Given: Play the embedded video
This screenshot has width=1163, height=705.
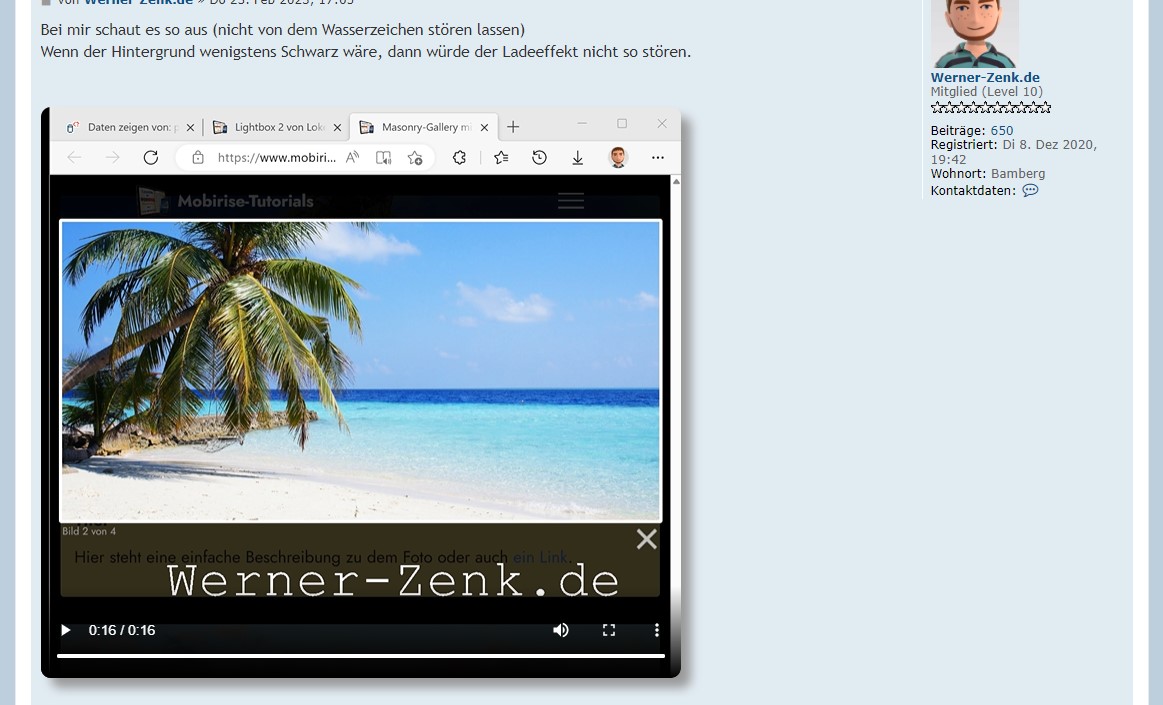Looking at the screenshot, I should point(65,630).
